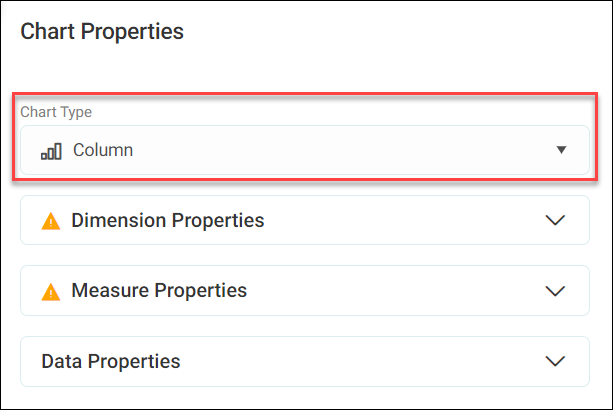This screenshot has width=613, height=410.
Task: Click the column chart icon in Chart Type
Action: [x=51, y=151]
